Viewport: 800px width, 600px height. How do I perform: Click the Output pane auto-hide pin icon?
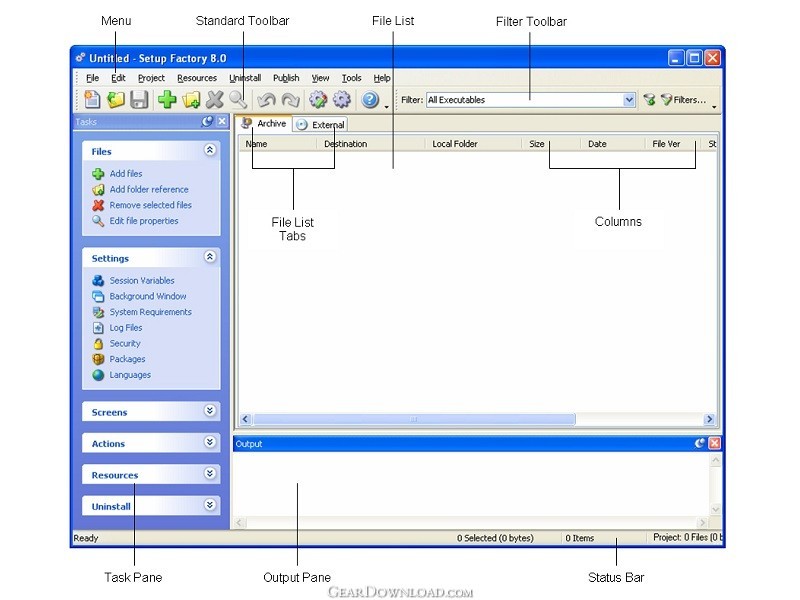tap(700, 443)
